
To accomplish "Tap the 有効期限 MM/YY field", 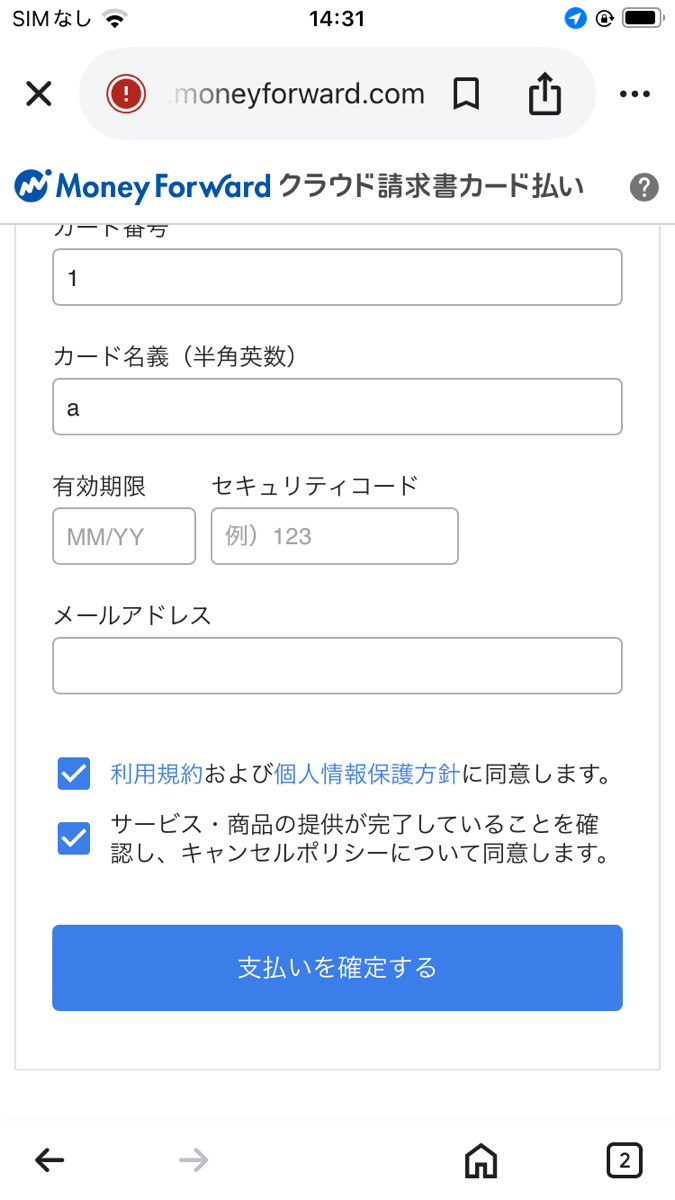I will coord(124,536).
